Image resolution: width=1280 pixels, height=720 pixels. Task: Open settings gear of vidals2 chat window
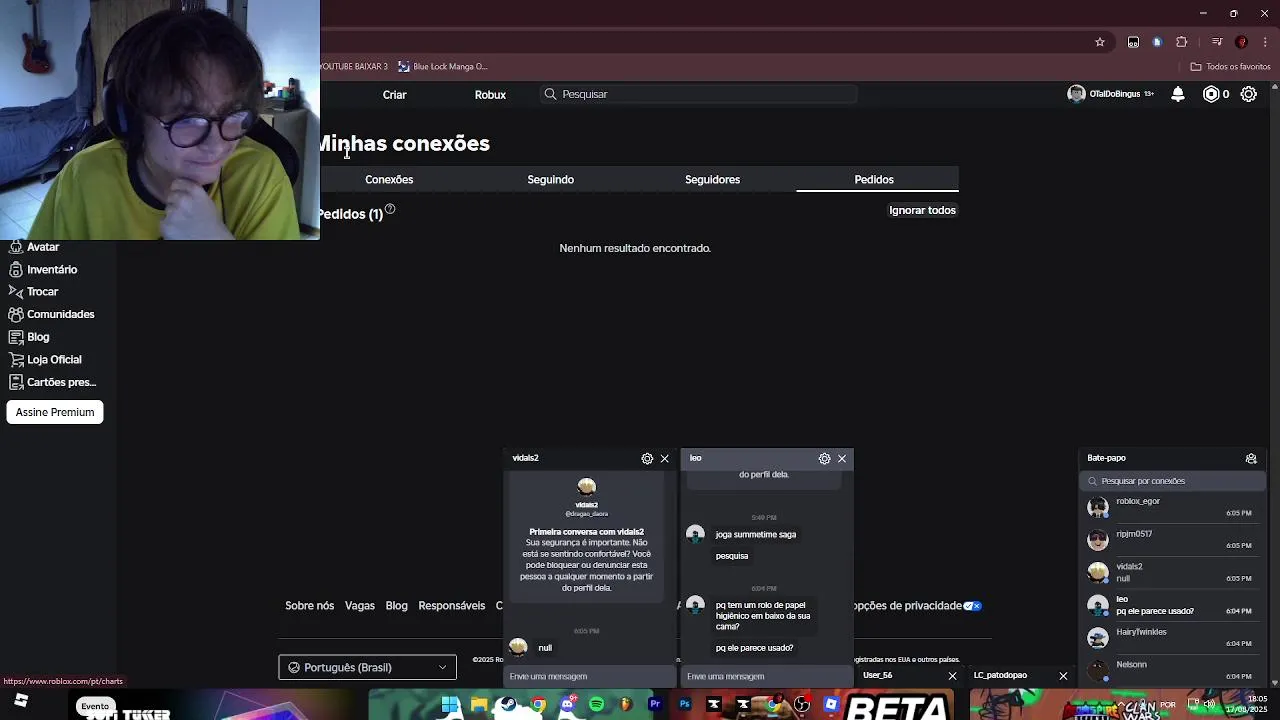point(647,459)
